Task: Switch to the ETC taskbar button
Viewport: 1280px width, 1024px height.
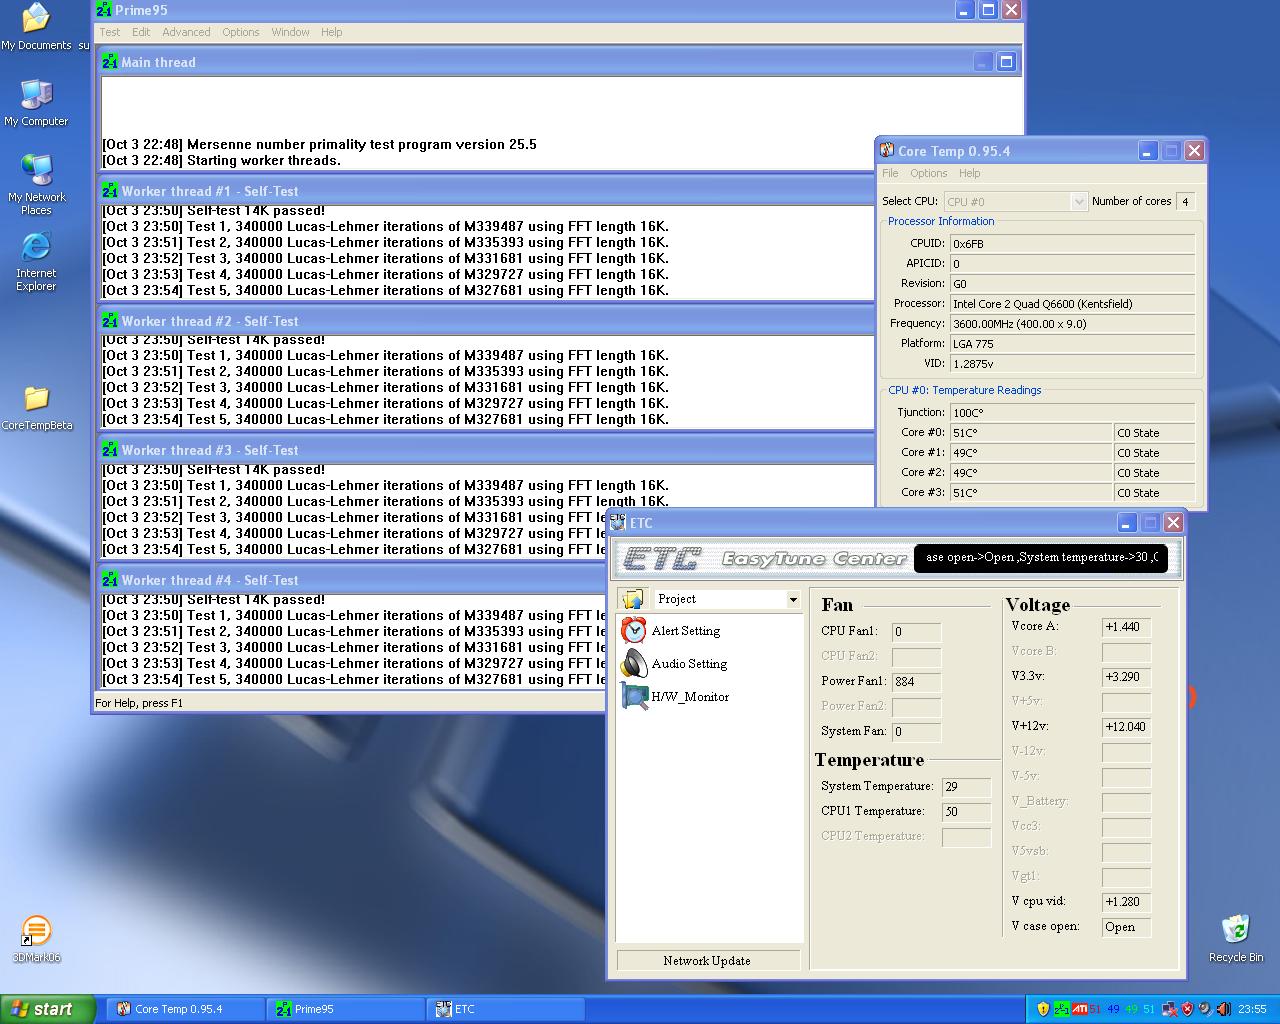Action: pyautogui.click(x=506, y=1009)
